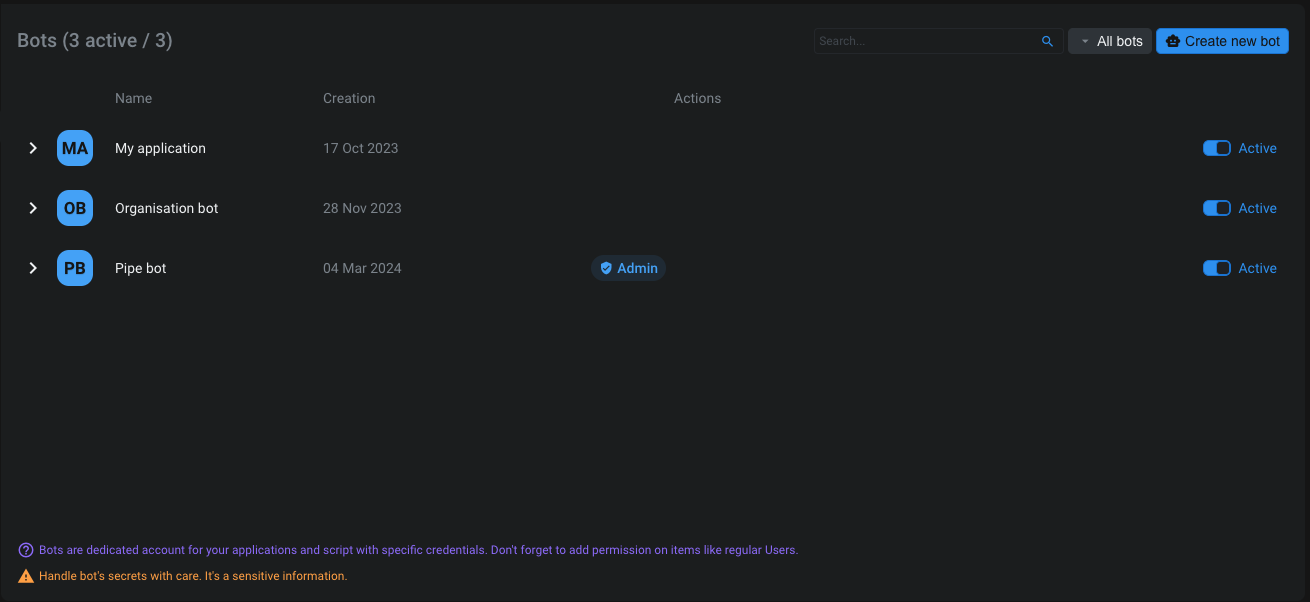Click the search magnifier icon
1310x602 pixels.
pos(1047,41)
